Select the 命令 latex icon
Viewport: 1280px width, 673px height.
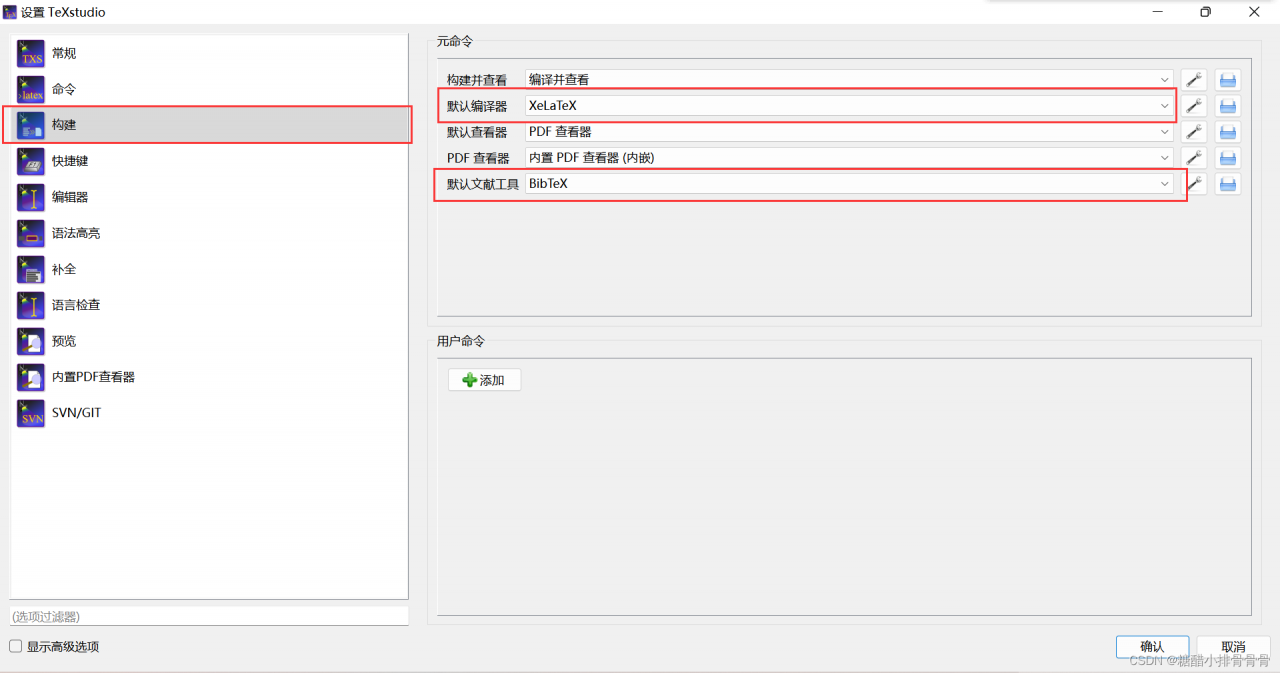[x=31, y=89]
